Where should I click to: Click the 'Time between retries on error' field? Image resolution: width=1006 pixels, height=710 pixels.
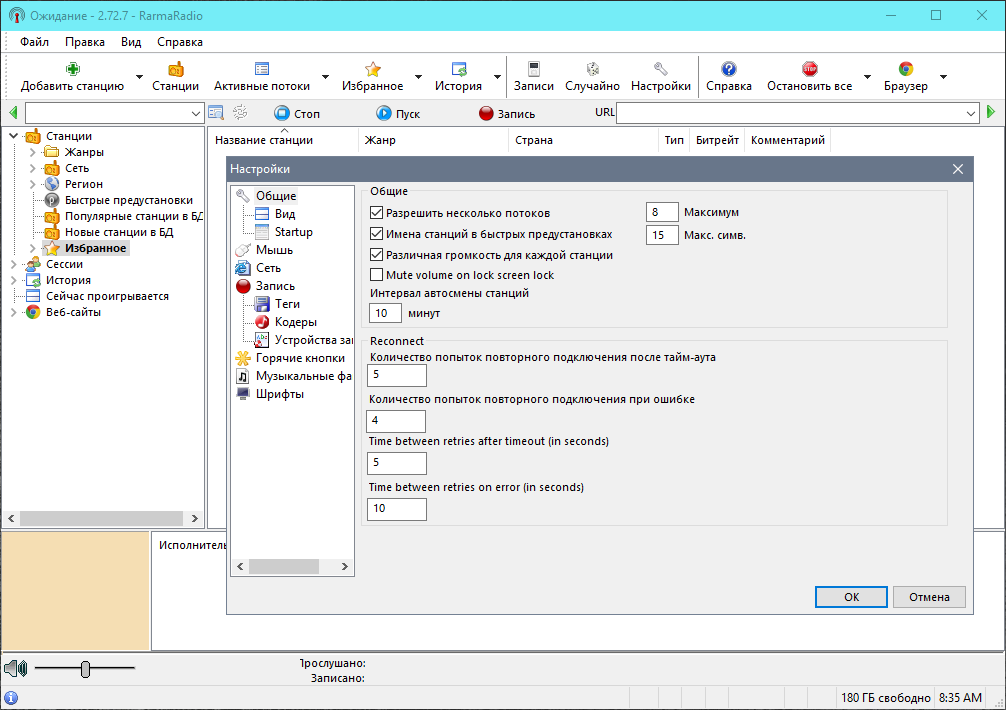click(396, 509)
